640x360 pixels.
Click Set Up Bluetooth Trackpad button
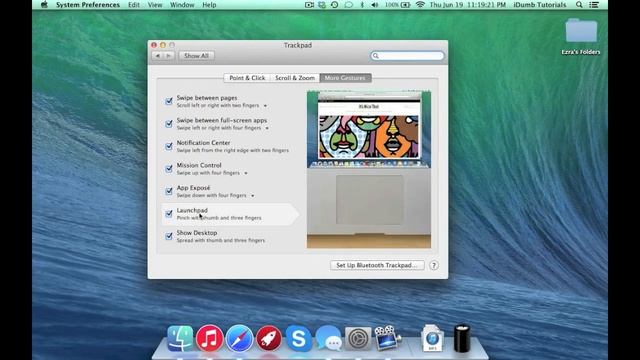pos(377,265)
